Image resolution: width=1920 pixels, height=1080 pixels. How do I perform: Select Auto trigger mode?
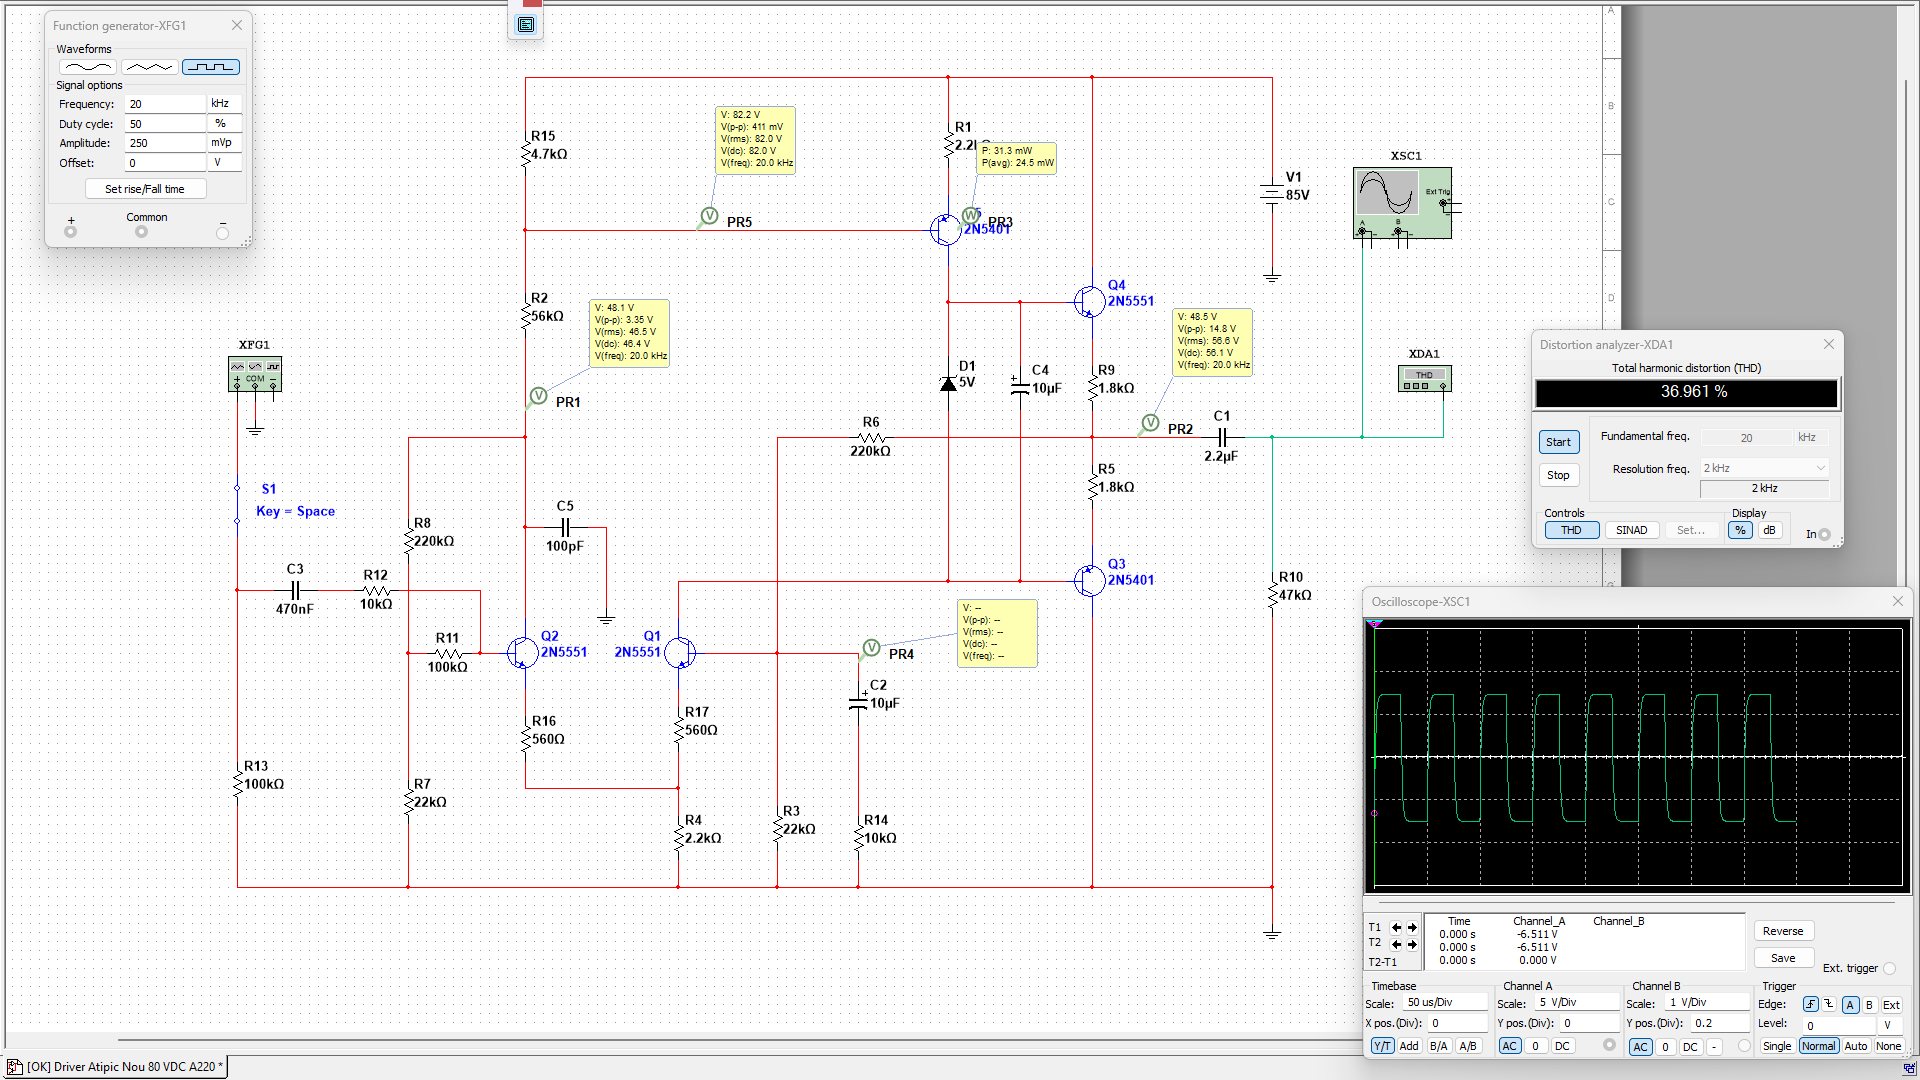pos(1856,1046)
